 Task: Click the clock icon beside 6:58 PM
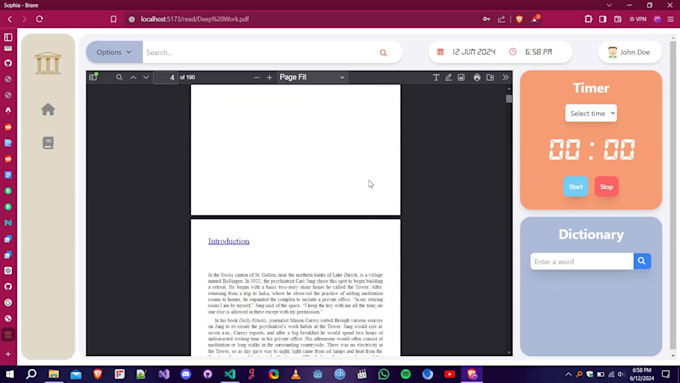(513, 52)
